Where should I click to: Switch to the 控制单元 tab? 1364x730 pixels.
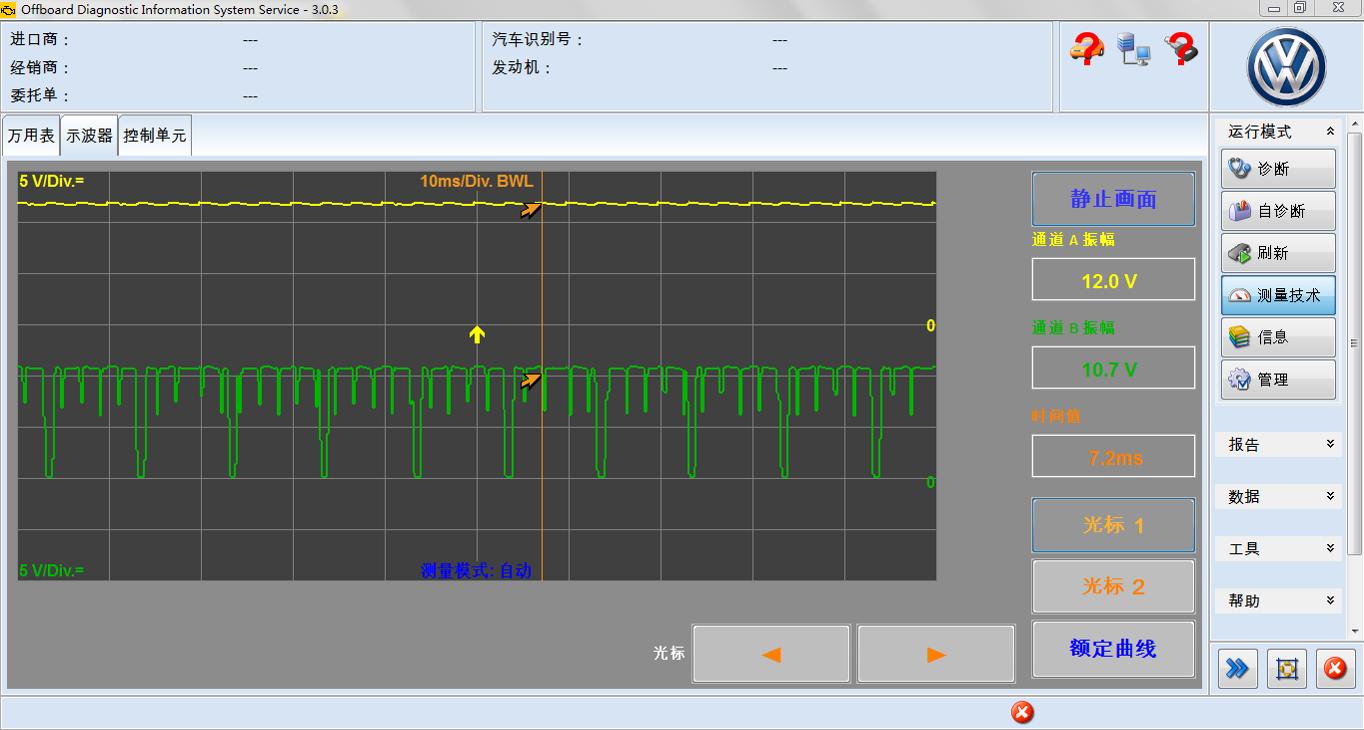(x=155, y=135)
